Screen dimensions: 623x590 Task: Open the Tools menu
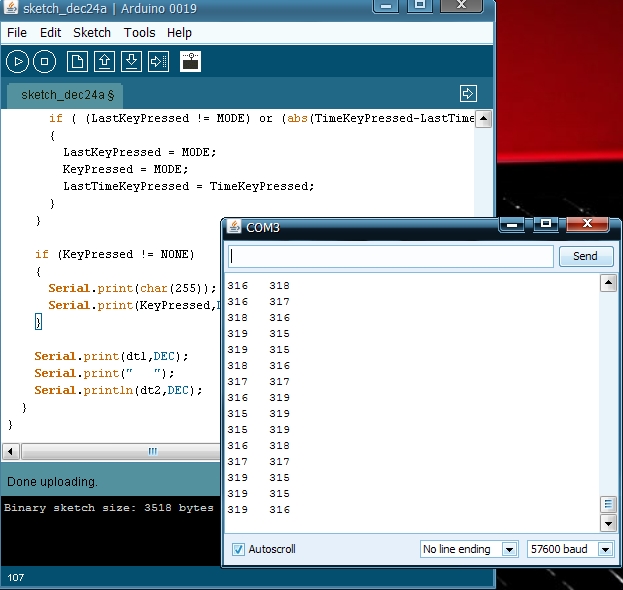coord(139,32)
